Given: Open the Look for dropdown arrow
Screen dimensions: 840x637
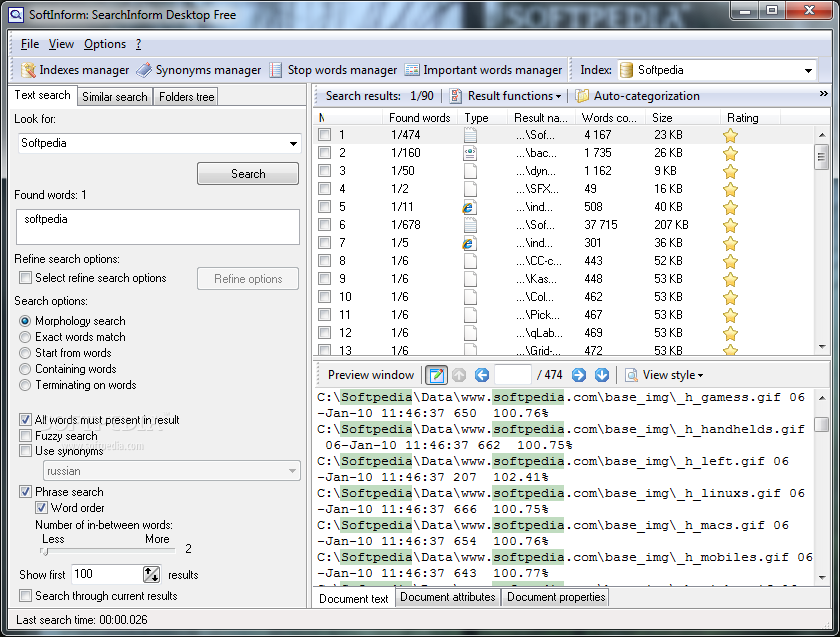Looking at the screenshot, I should [x=293, y=144].
